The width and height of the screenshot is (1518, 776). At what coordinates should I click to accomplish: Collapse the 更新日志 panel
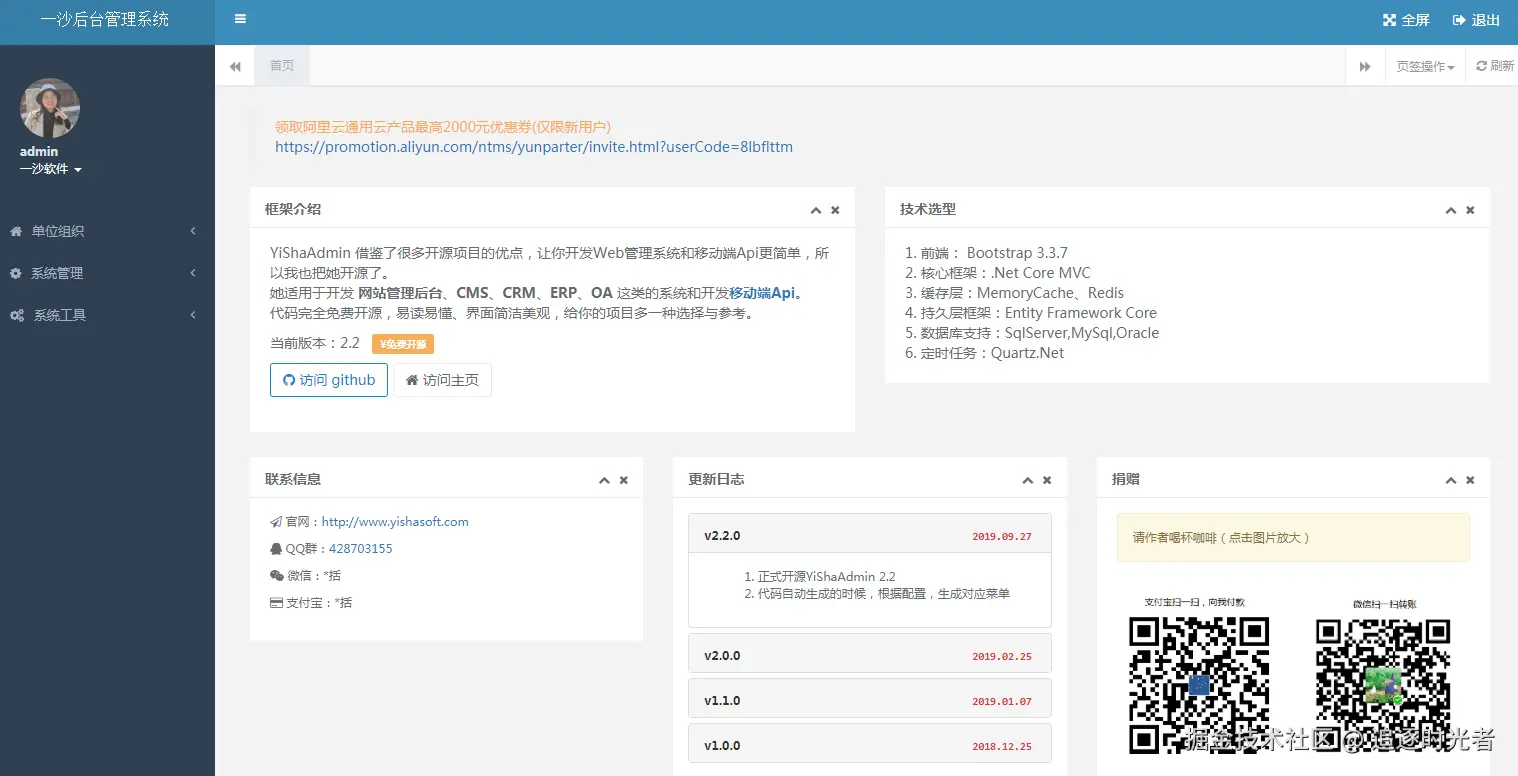click(x=1027, y=480)
